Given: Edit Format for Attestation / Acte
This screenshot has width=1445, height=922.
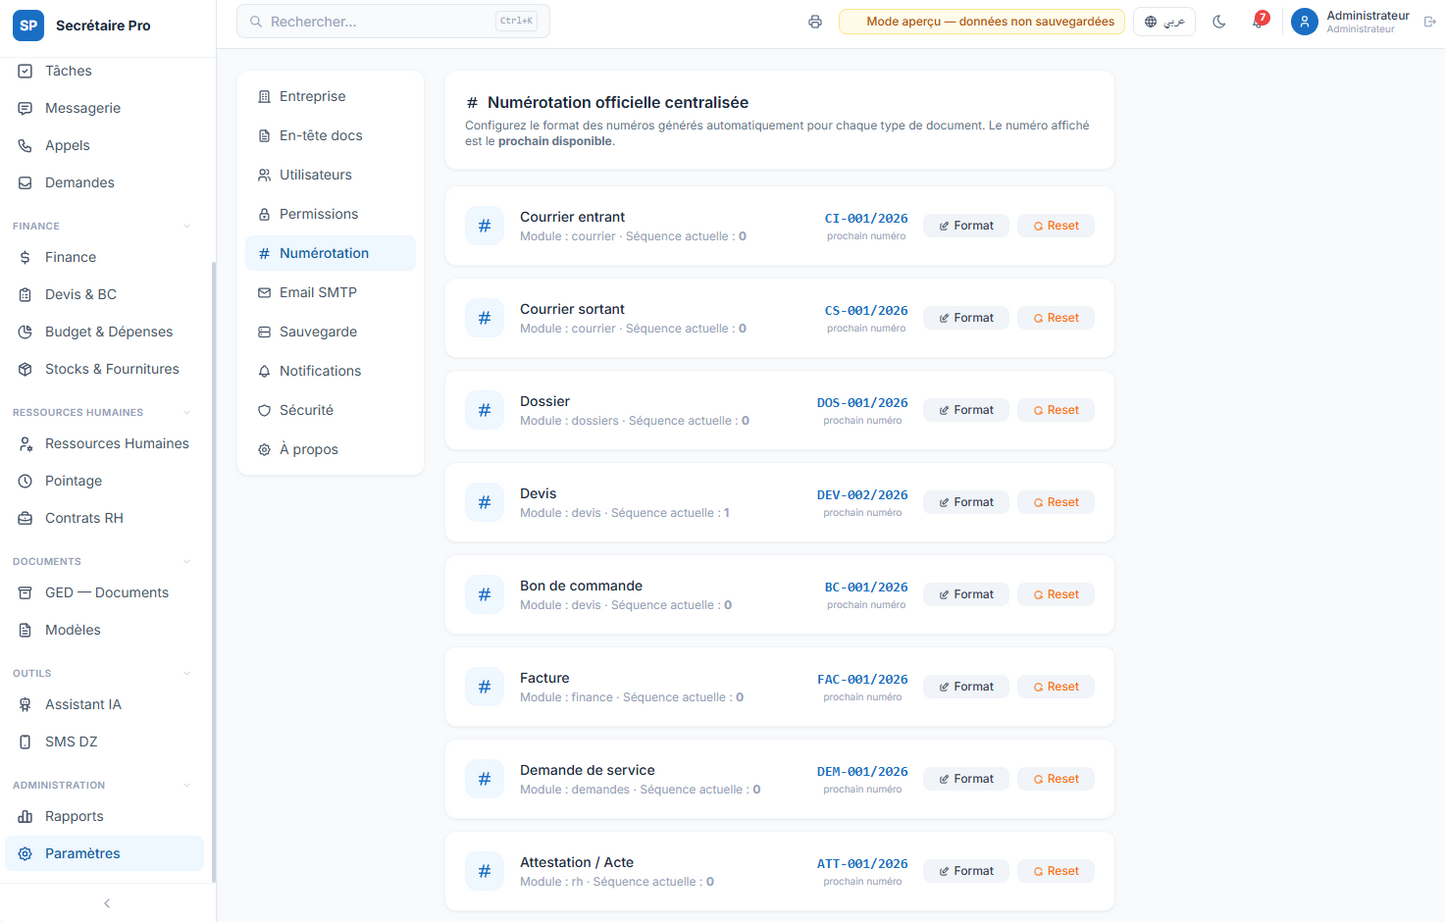Looking at the screenshot, I should (x=966, y=871).
